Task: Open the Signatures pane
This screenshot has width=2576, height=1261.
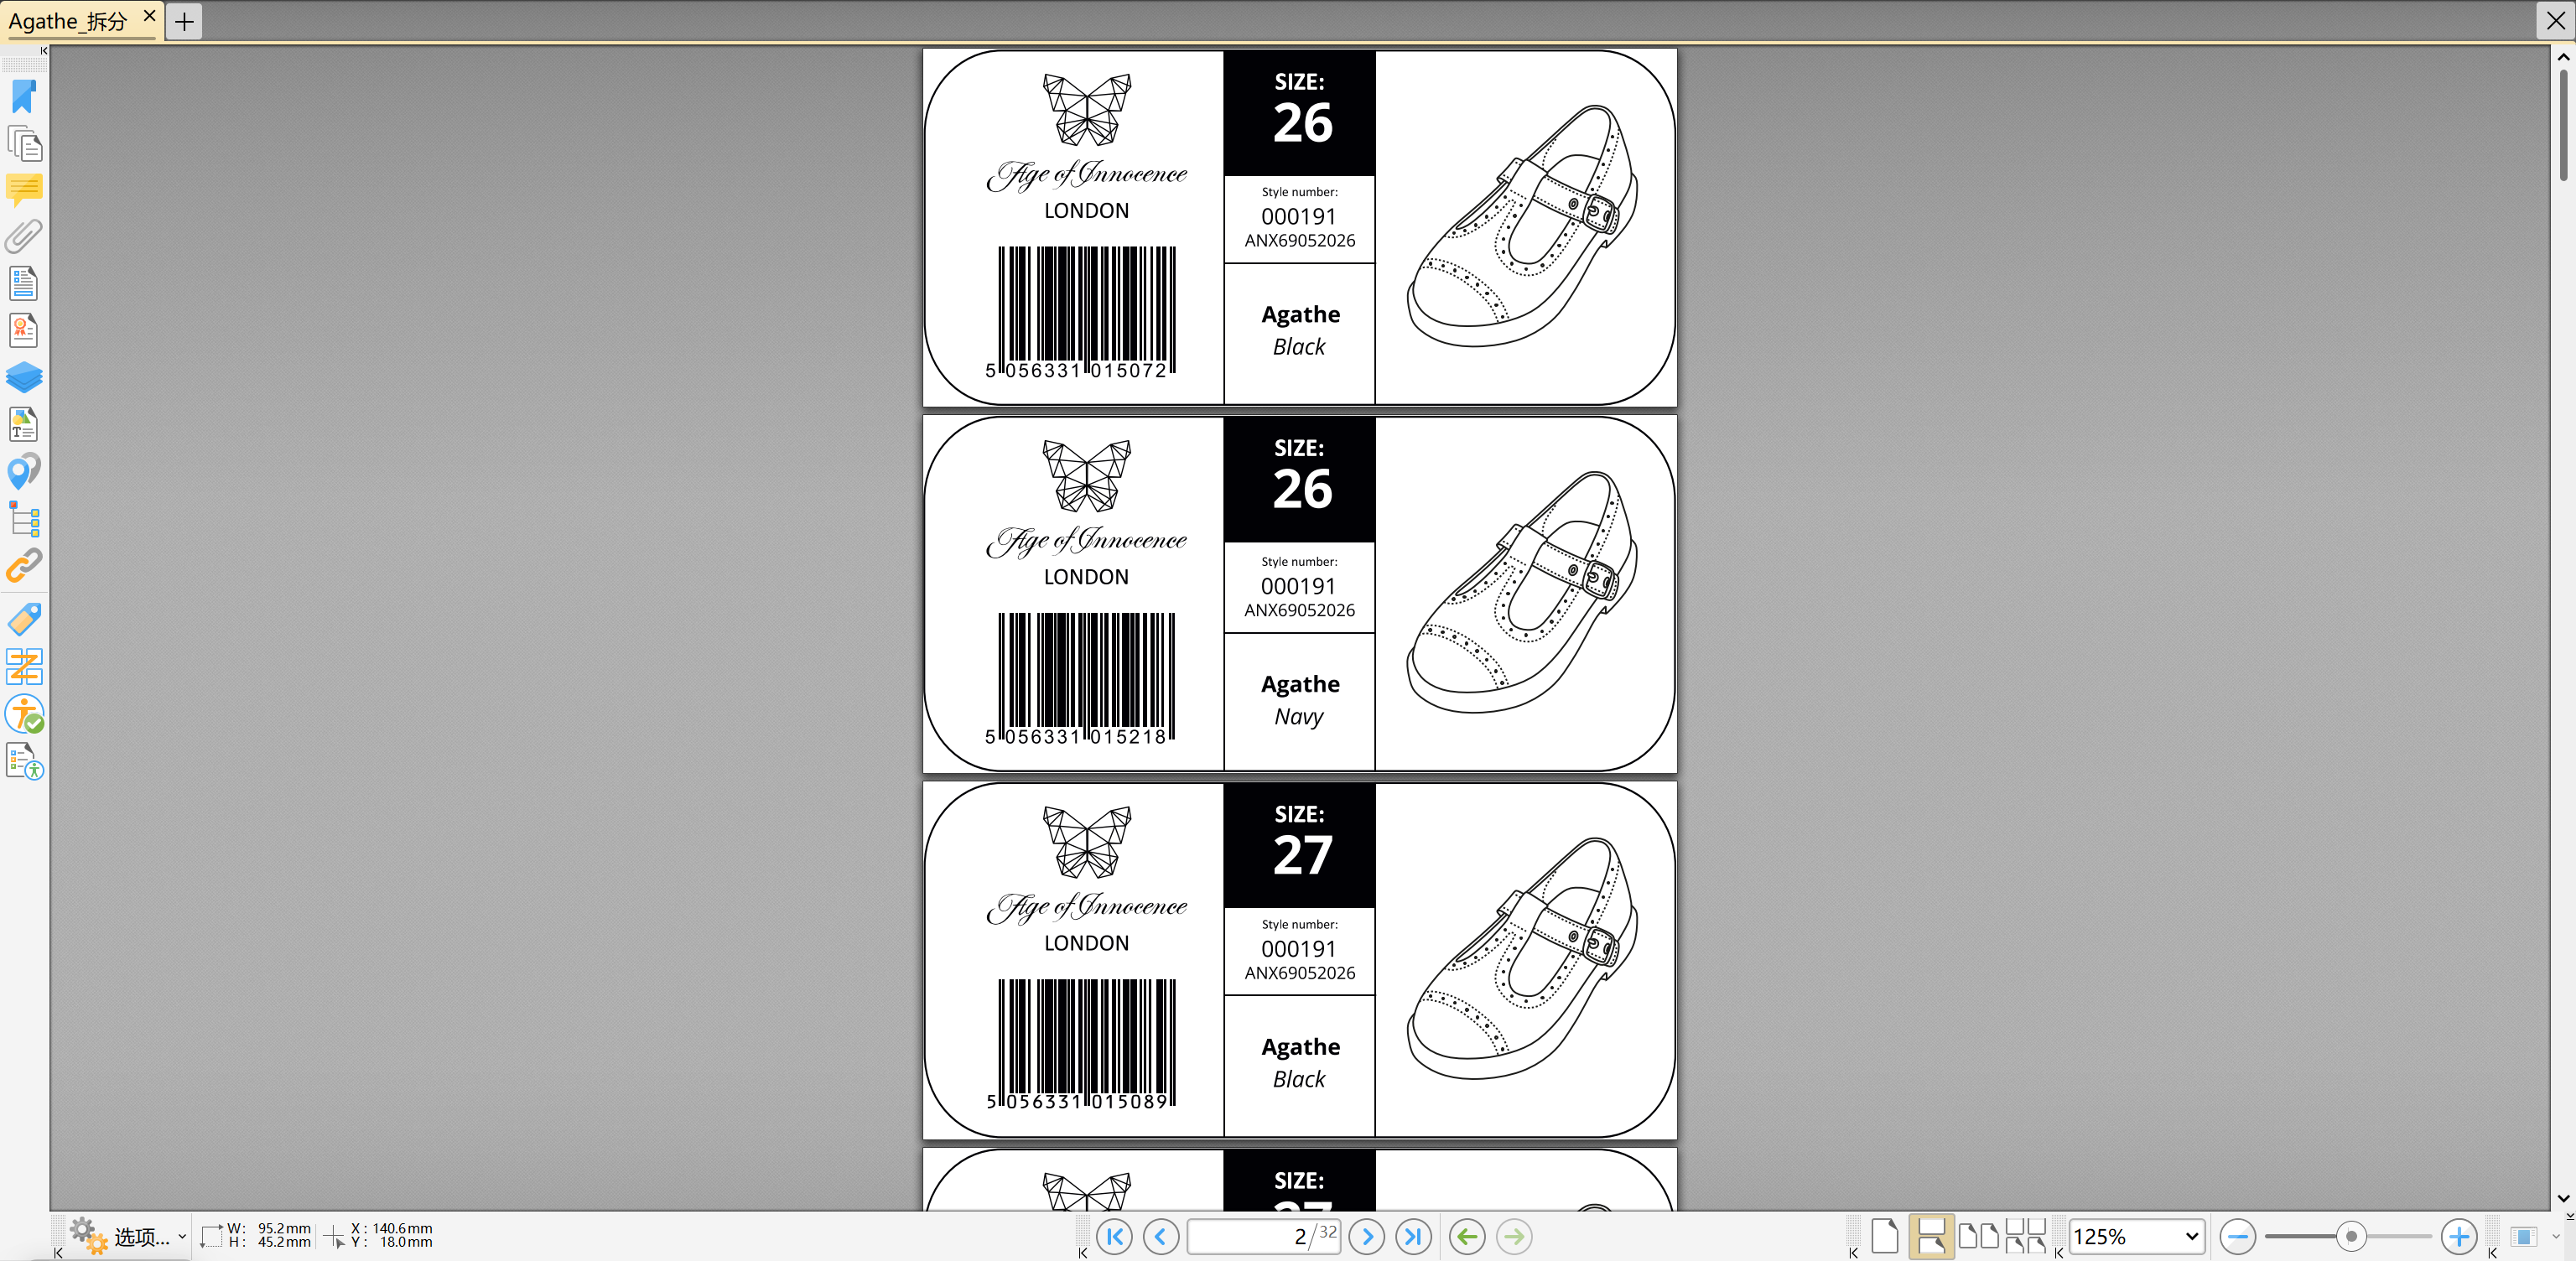Action: [x=24, y=330]
